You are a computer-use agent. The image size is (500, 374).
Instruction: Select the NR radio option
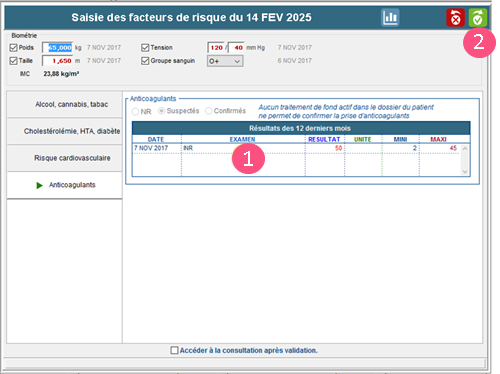coord(135,111)
